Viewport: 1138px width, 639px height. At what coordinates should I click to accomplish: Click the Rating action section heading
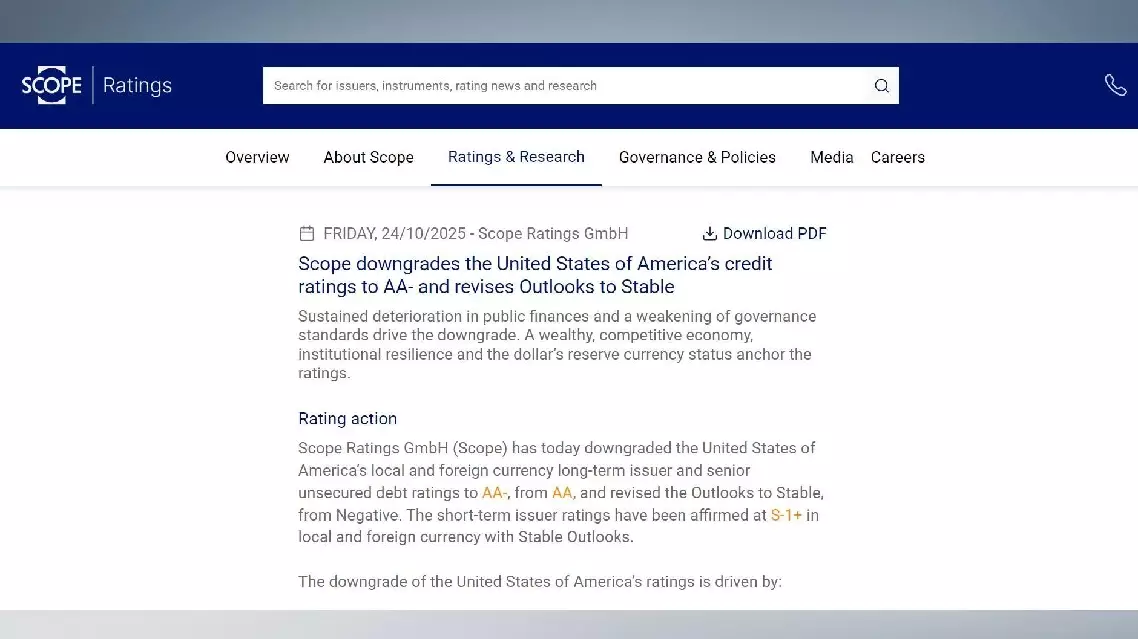tap(347, 419)
